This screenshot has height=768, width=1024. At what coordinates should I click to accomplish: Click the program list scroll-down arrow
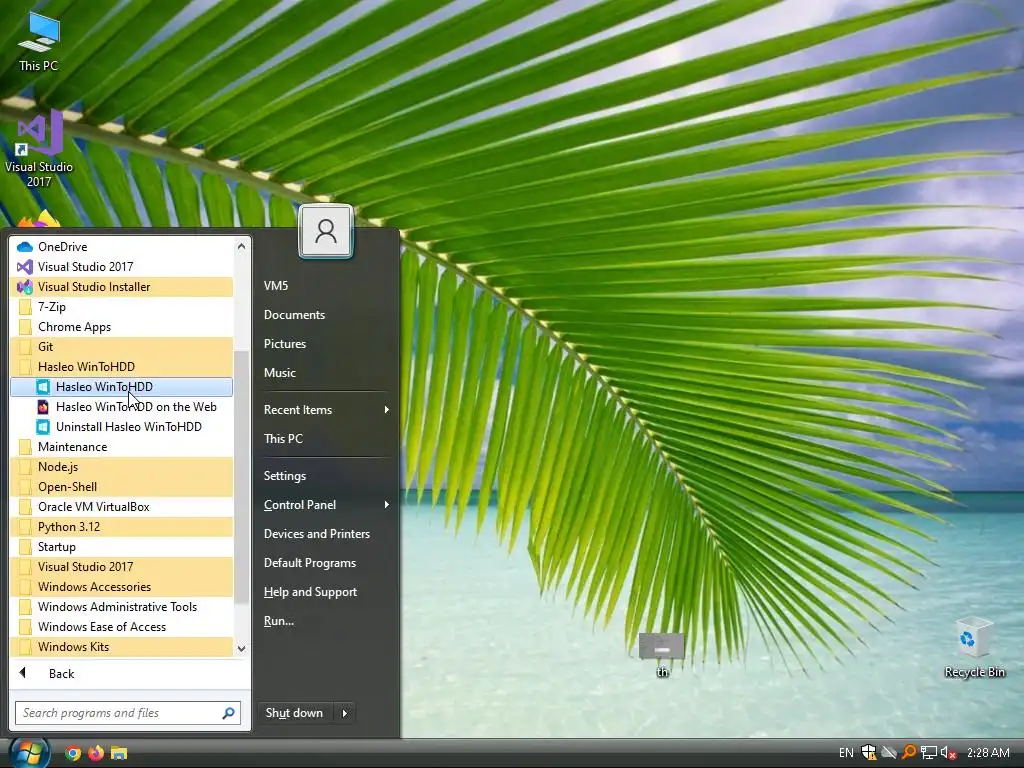(242, 648)
